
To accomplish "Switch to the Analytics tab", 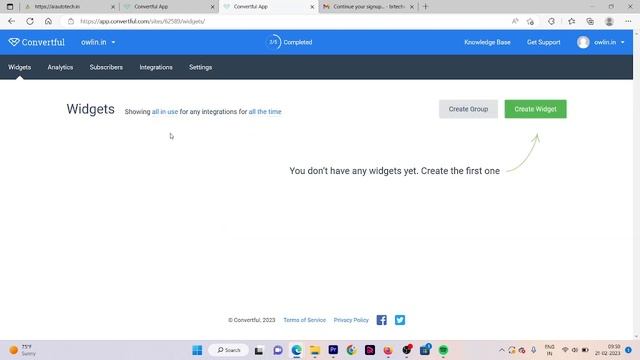I will (x=60, y=67).
